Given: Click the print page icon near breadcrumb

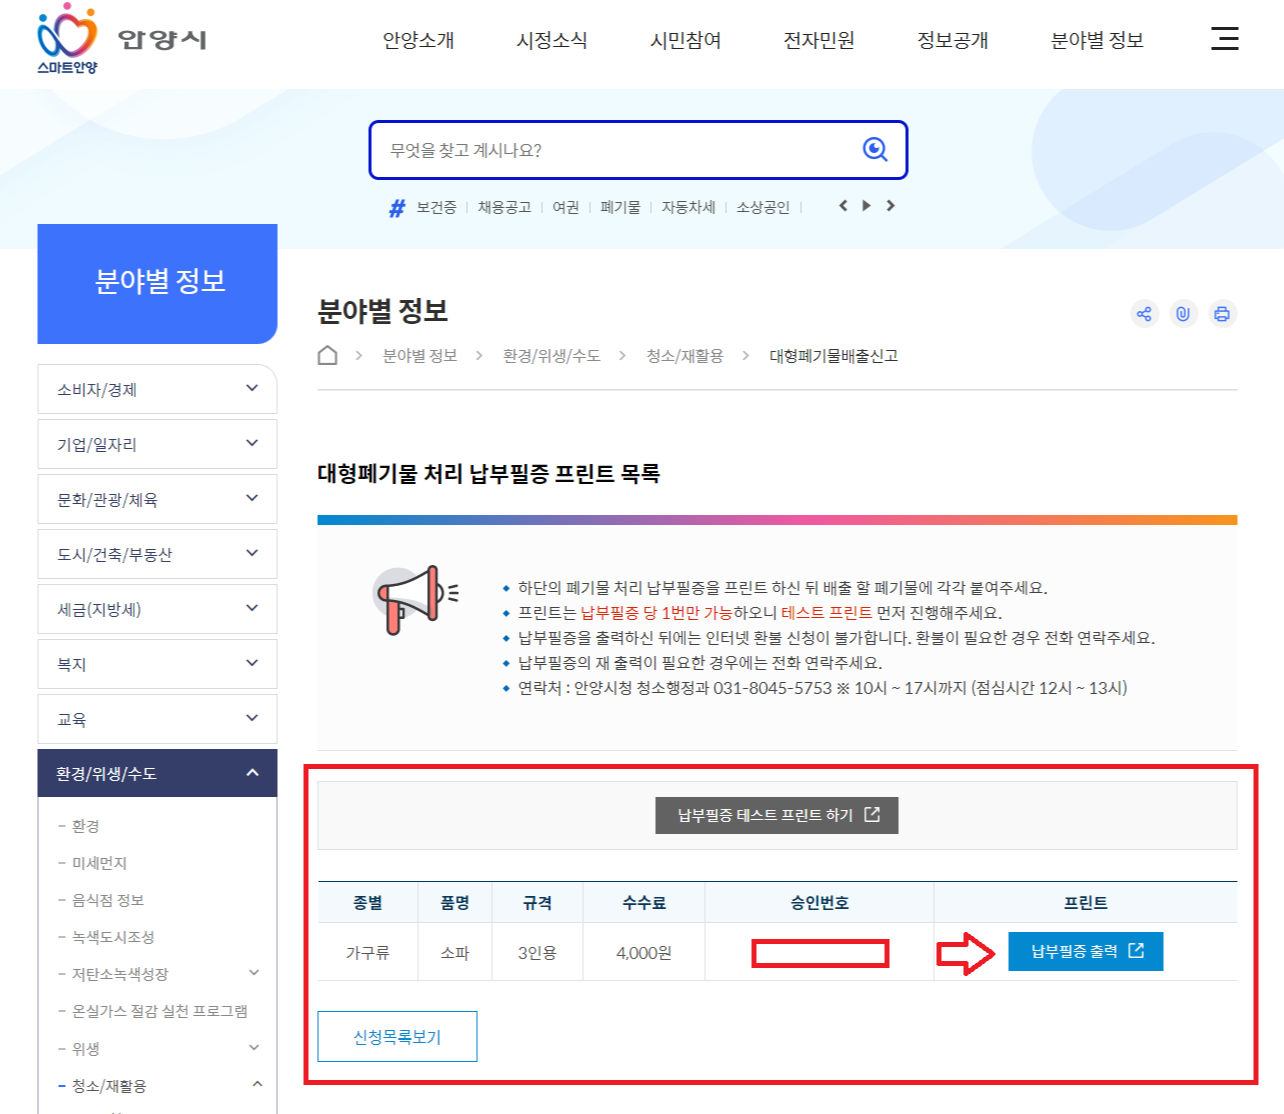Looking at the screenshot, I should 1222,313.
